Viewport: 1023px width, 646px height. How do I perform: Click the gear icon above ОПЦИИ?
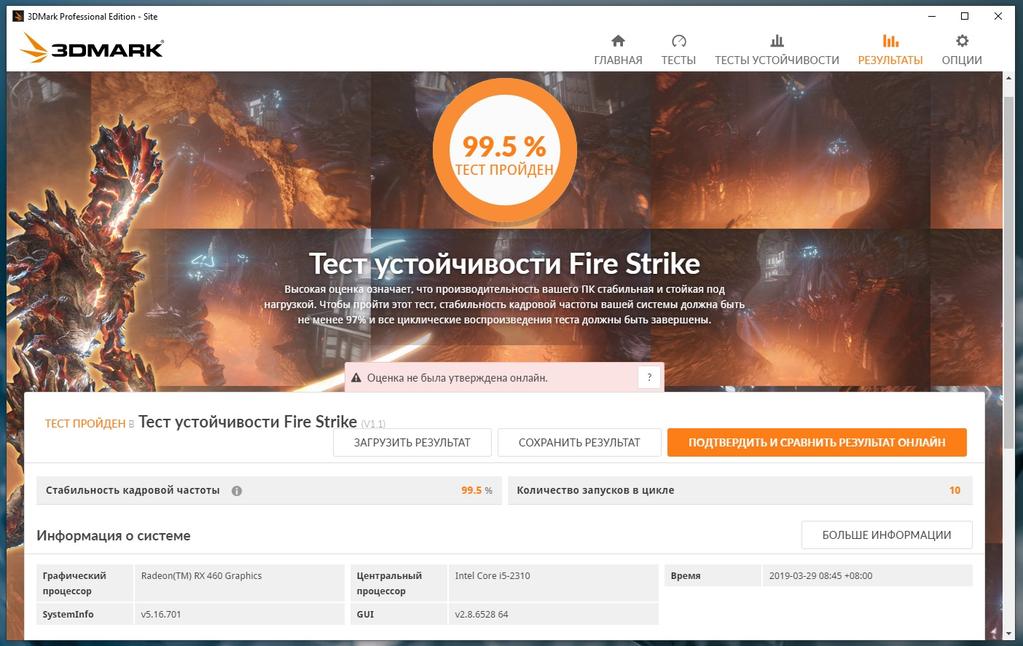click(962, 41)
